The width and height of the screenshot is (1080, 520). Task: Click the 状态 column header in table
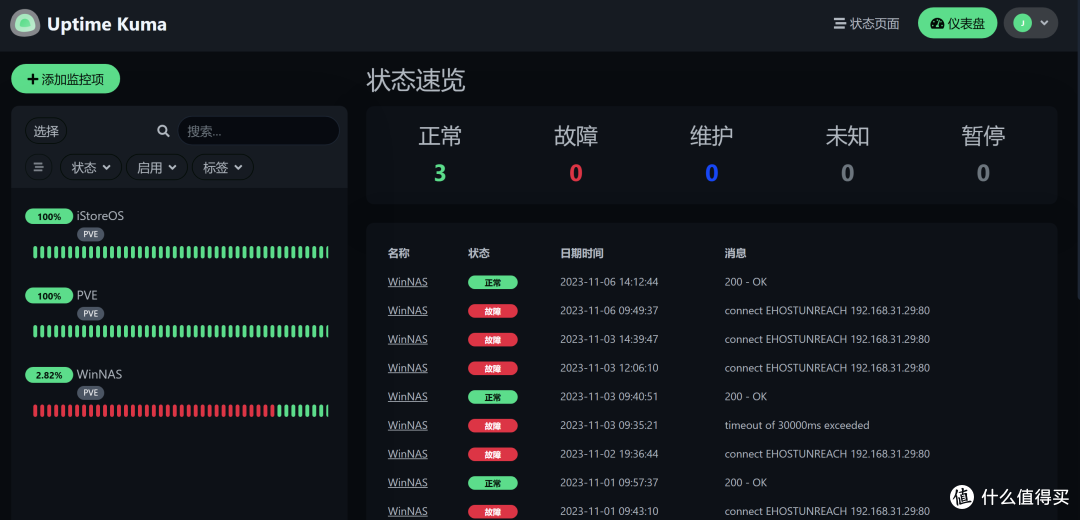479,253
